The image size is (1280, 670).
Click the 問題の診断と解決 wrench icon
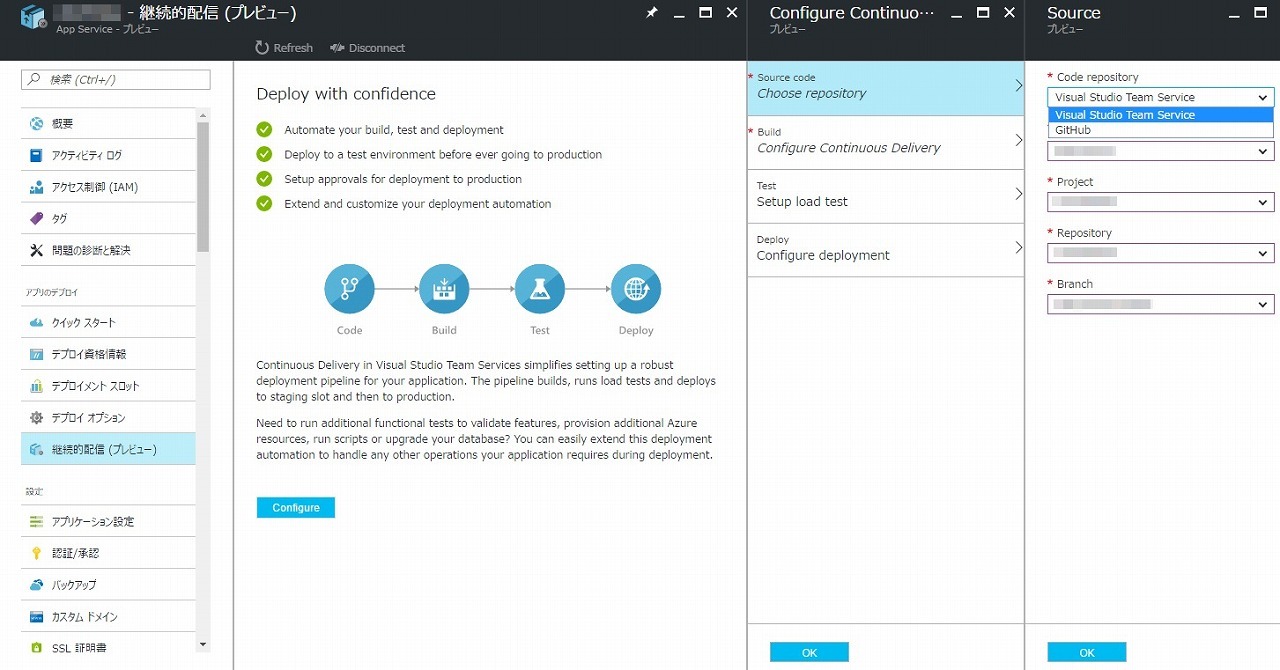point(36,250)
